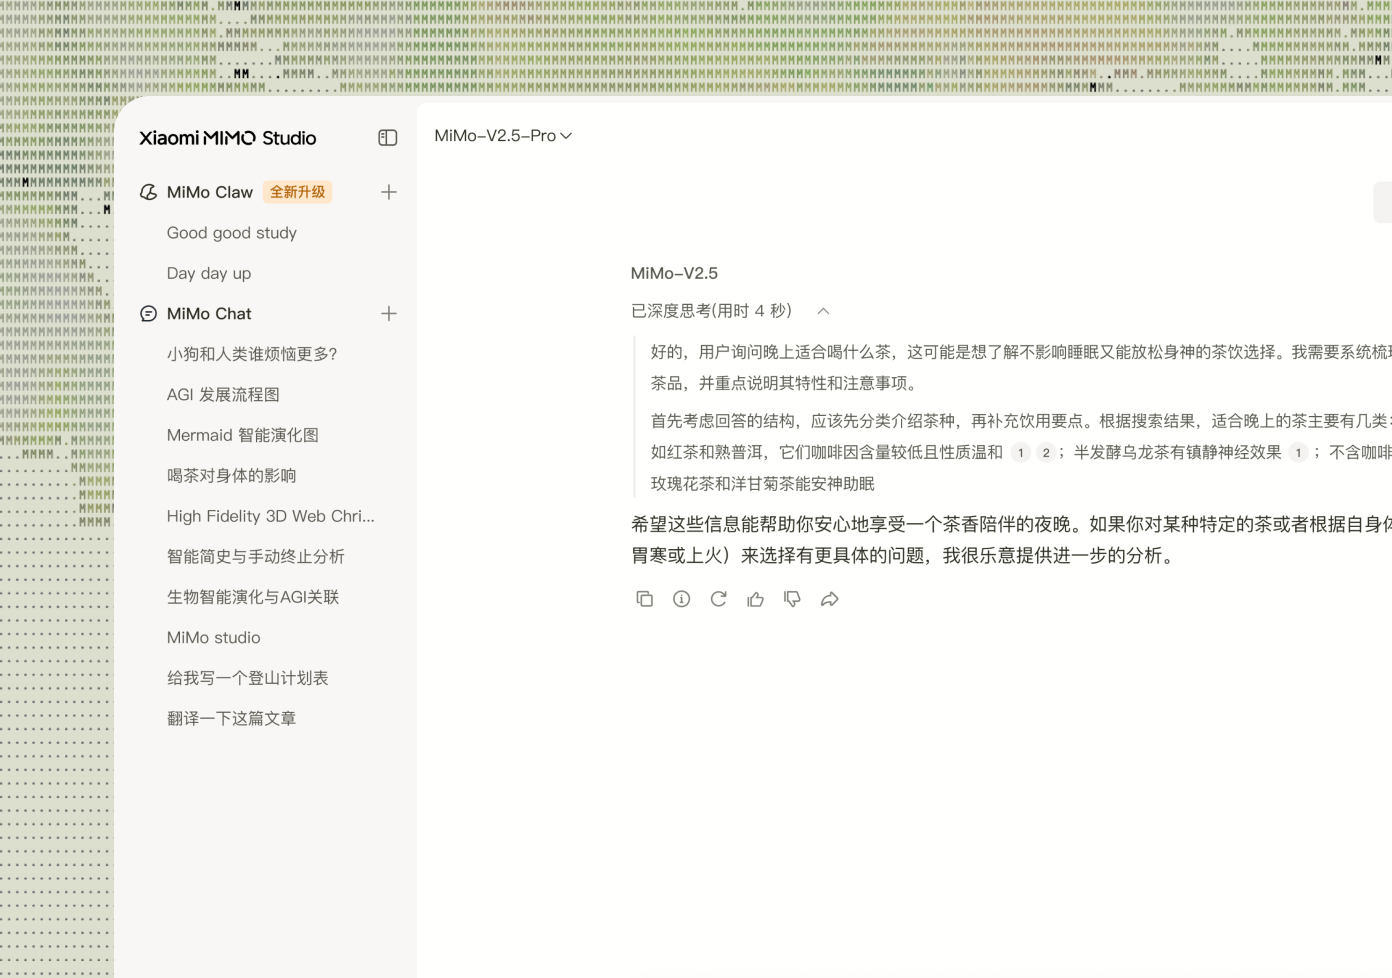Open chat AGI 发展流程图
1392x978 pixels.
pyautogui.click(x=223, y=395)
